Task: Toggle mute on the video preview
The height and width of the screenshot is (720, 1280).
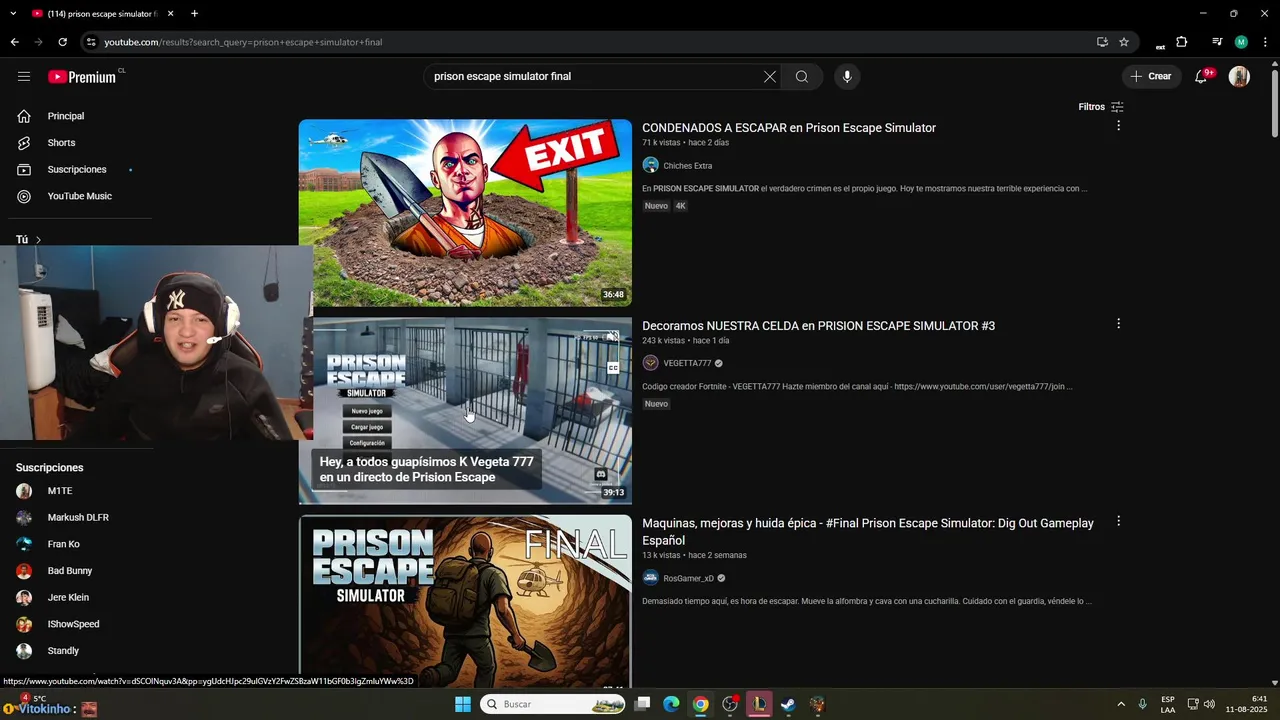Action: (613, 337)
